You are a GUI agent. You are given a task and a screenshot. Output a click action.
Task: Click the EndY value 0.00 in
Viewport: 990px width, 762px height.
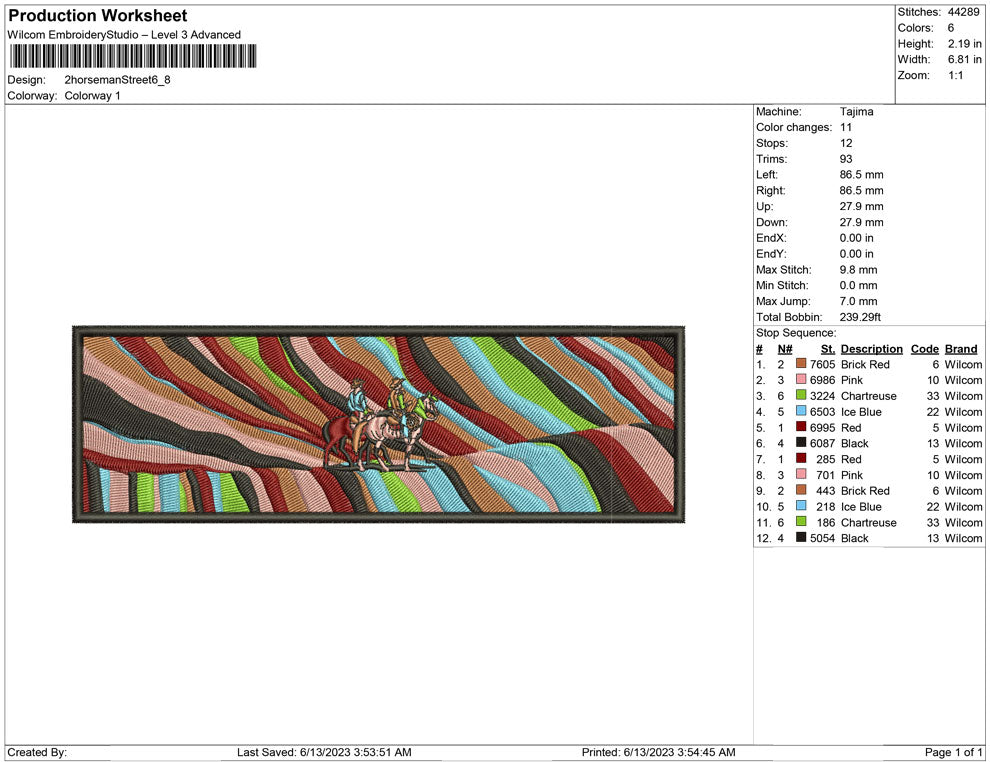coord(857,253)
